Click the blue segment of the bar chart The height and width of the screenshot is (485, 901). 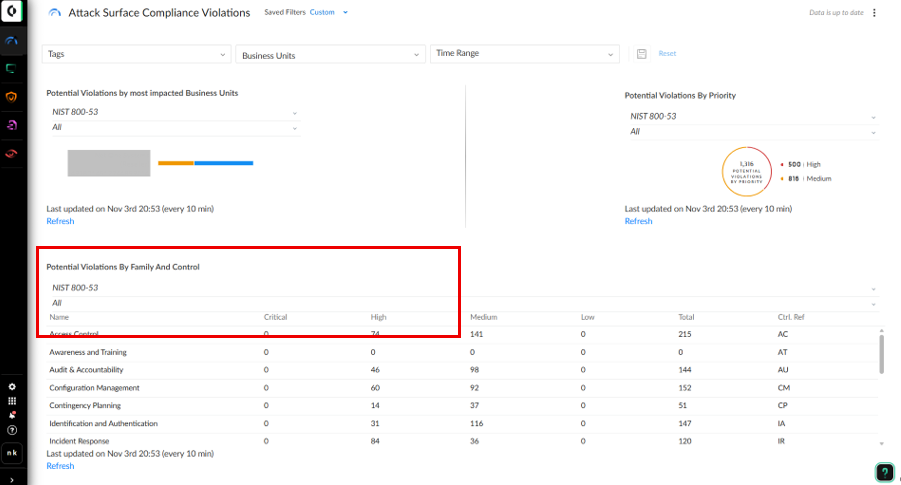tap(223, 163)
